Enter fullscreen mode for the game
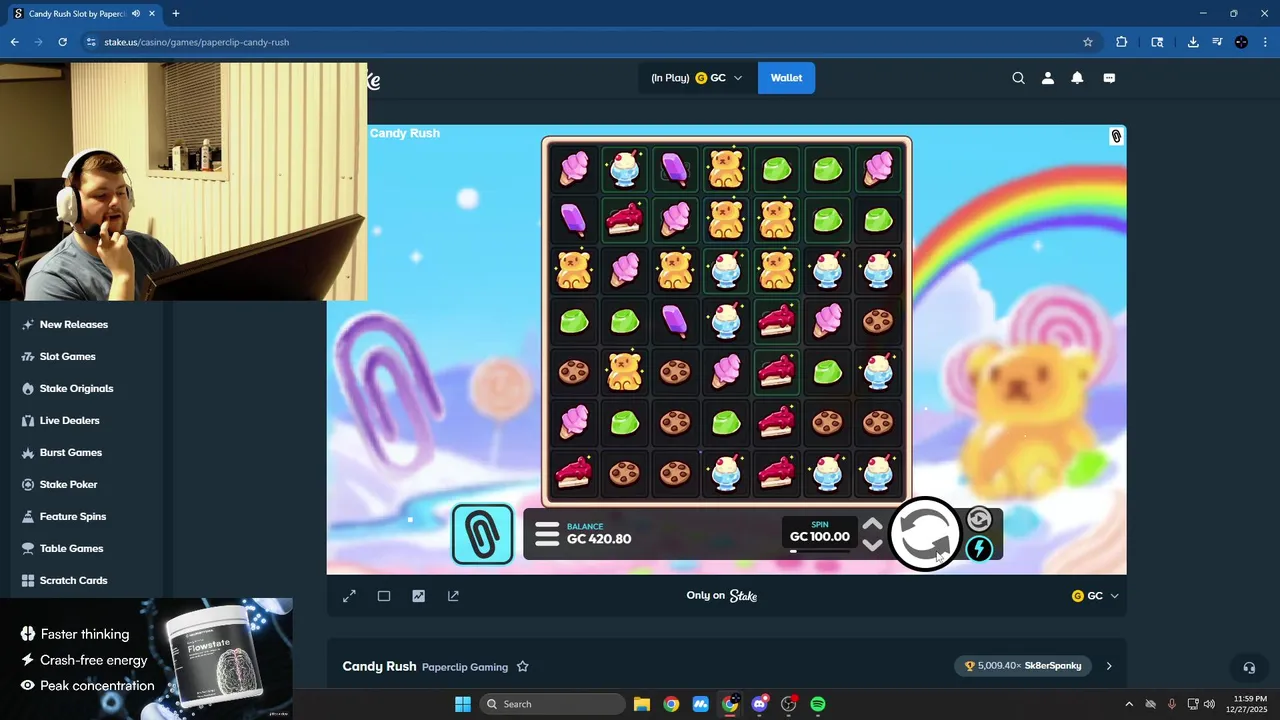Screen dimensions: 1280x720 (349, 596)
